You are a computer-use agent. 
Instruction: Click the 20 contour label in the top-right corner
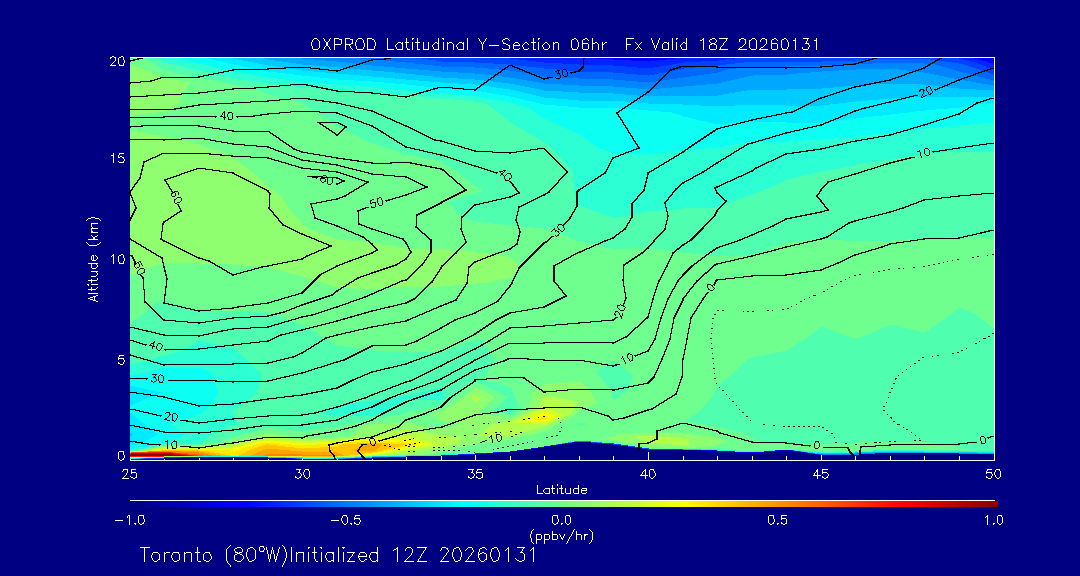926,91
